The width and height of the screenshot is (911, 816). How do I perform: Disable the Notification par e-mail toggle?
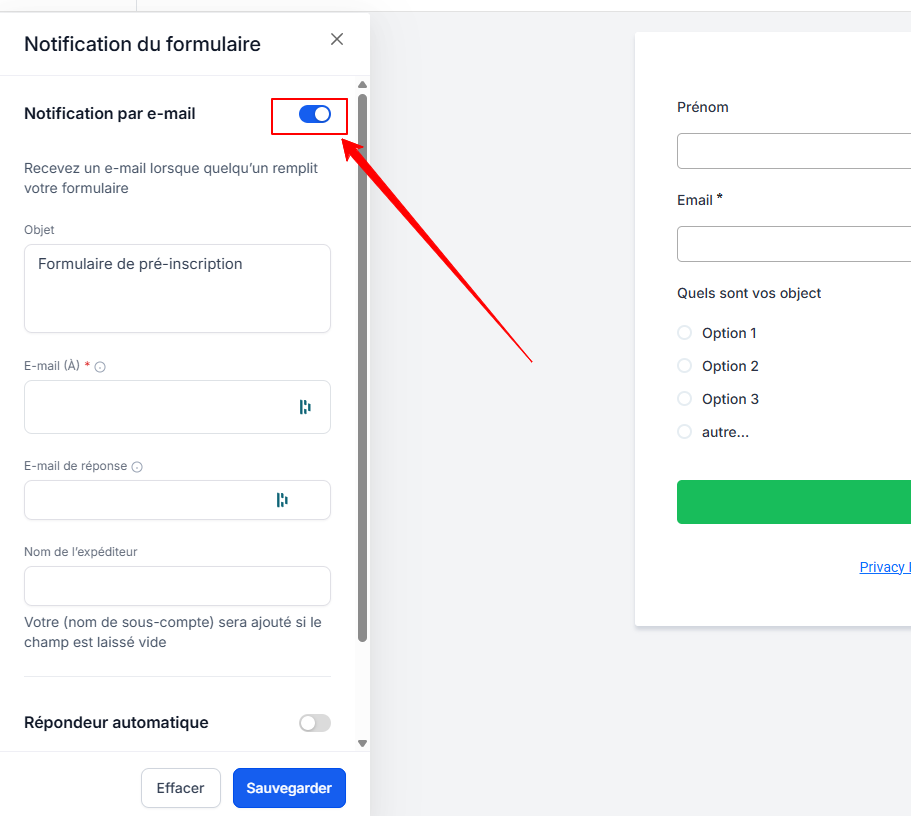pos(315,114)
